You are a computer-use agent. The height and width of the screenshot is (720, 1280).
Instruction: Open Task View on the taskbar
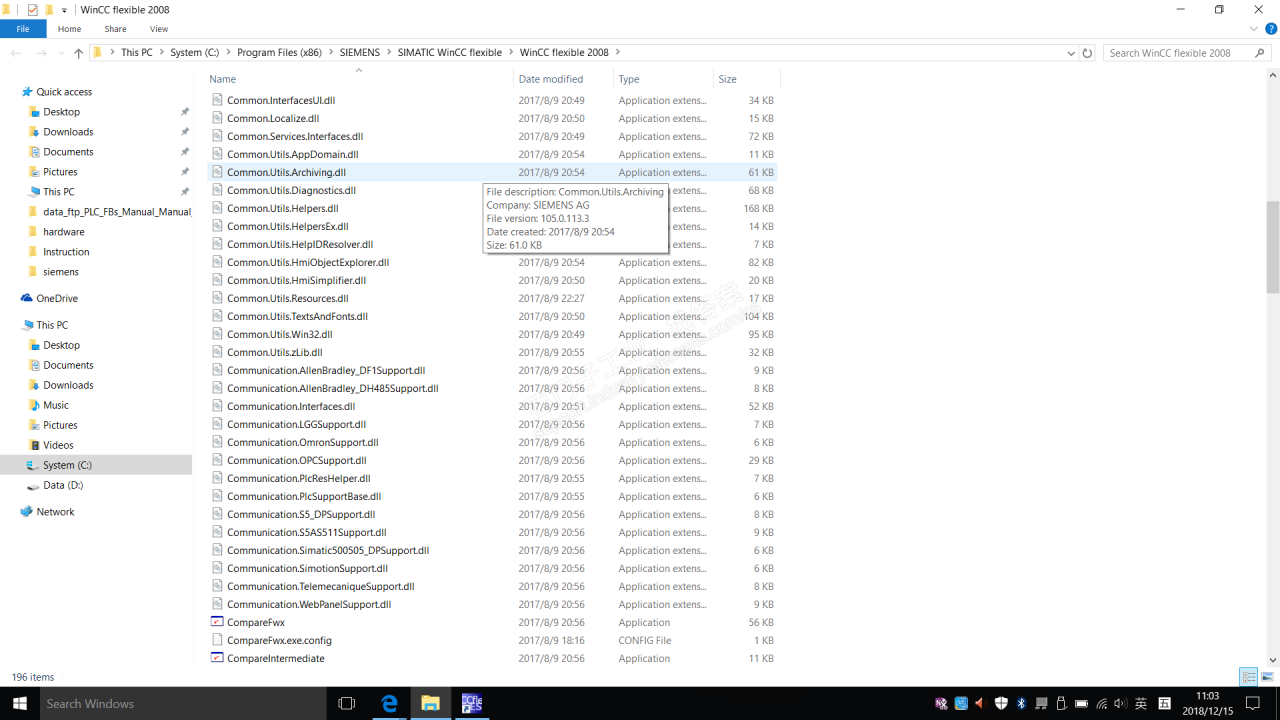click(x=346, y=703)
